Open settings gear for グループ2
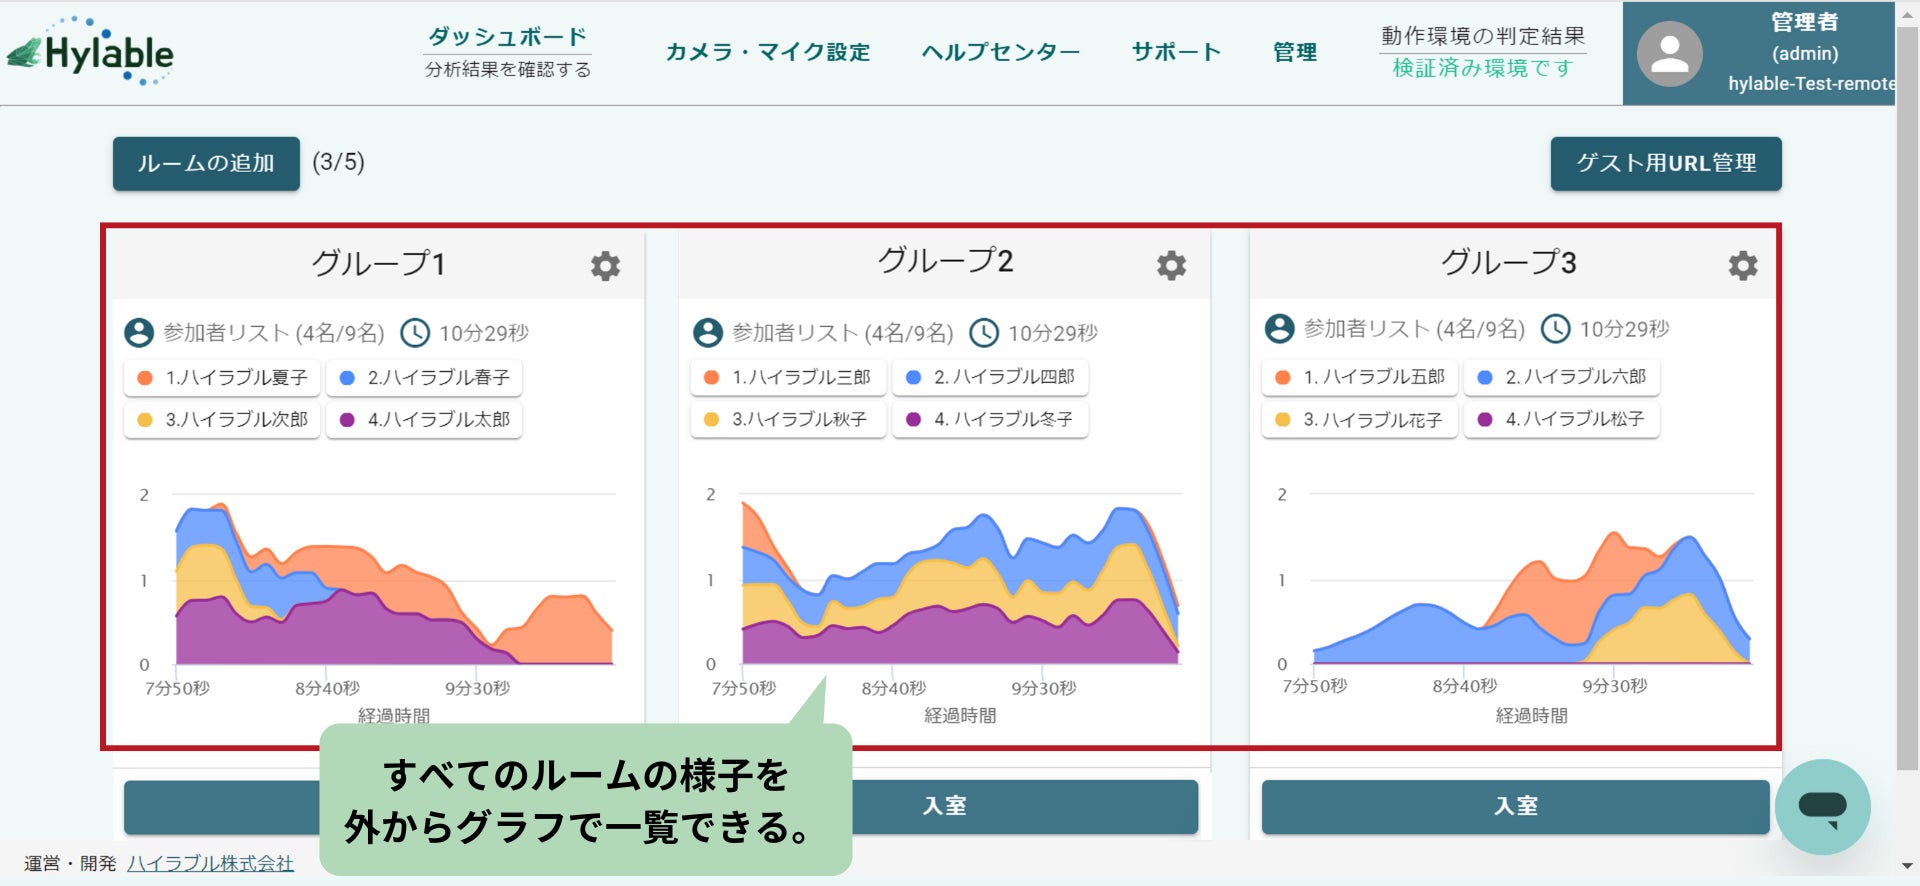 1171,265
